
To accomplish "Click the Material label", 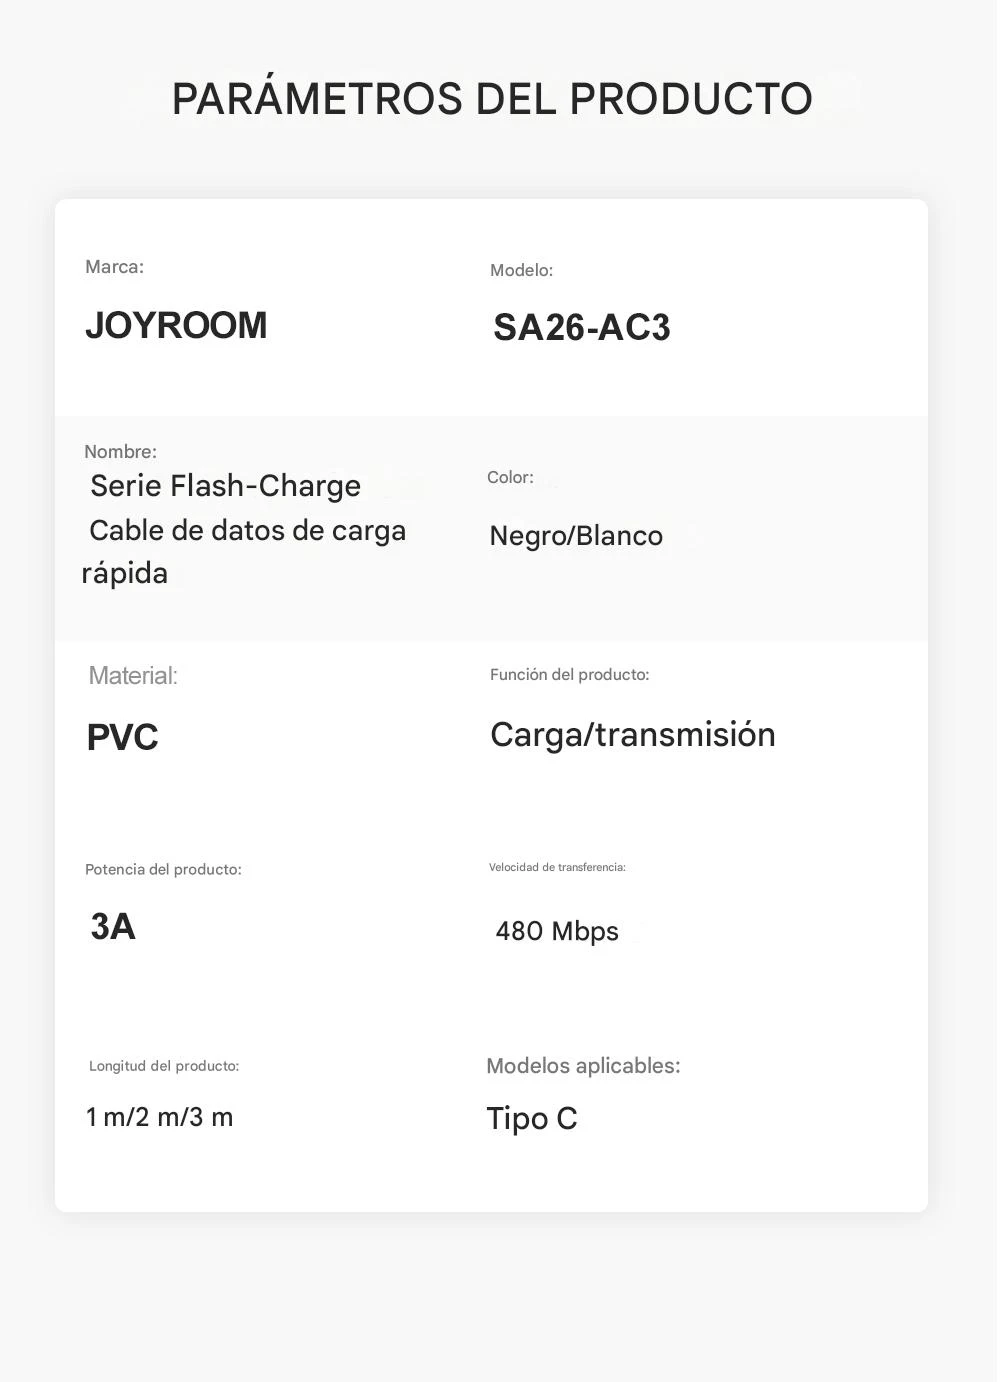I will [133, 676].
